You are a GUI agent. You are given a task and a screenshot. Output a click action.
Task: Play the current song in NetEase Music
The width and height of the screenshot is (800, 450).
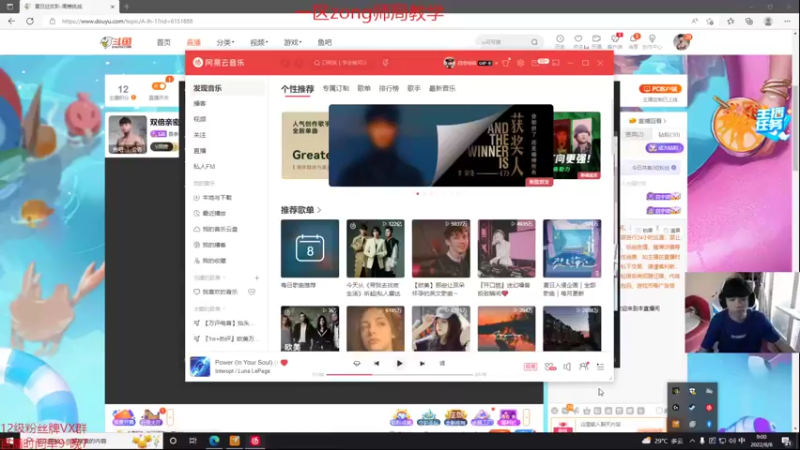[x=399, y=363]
